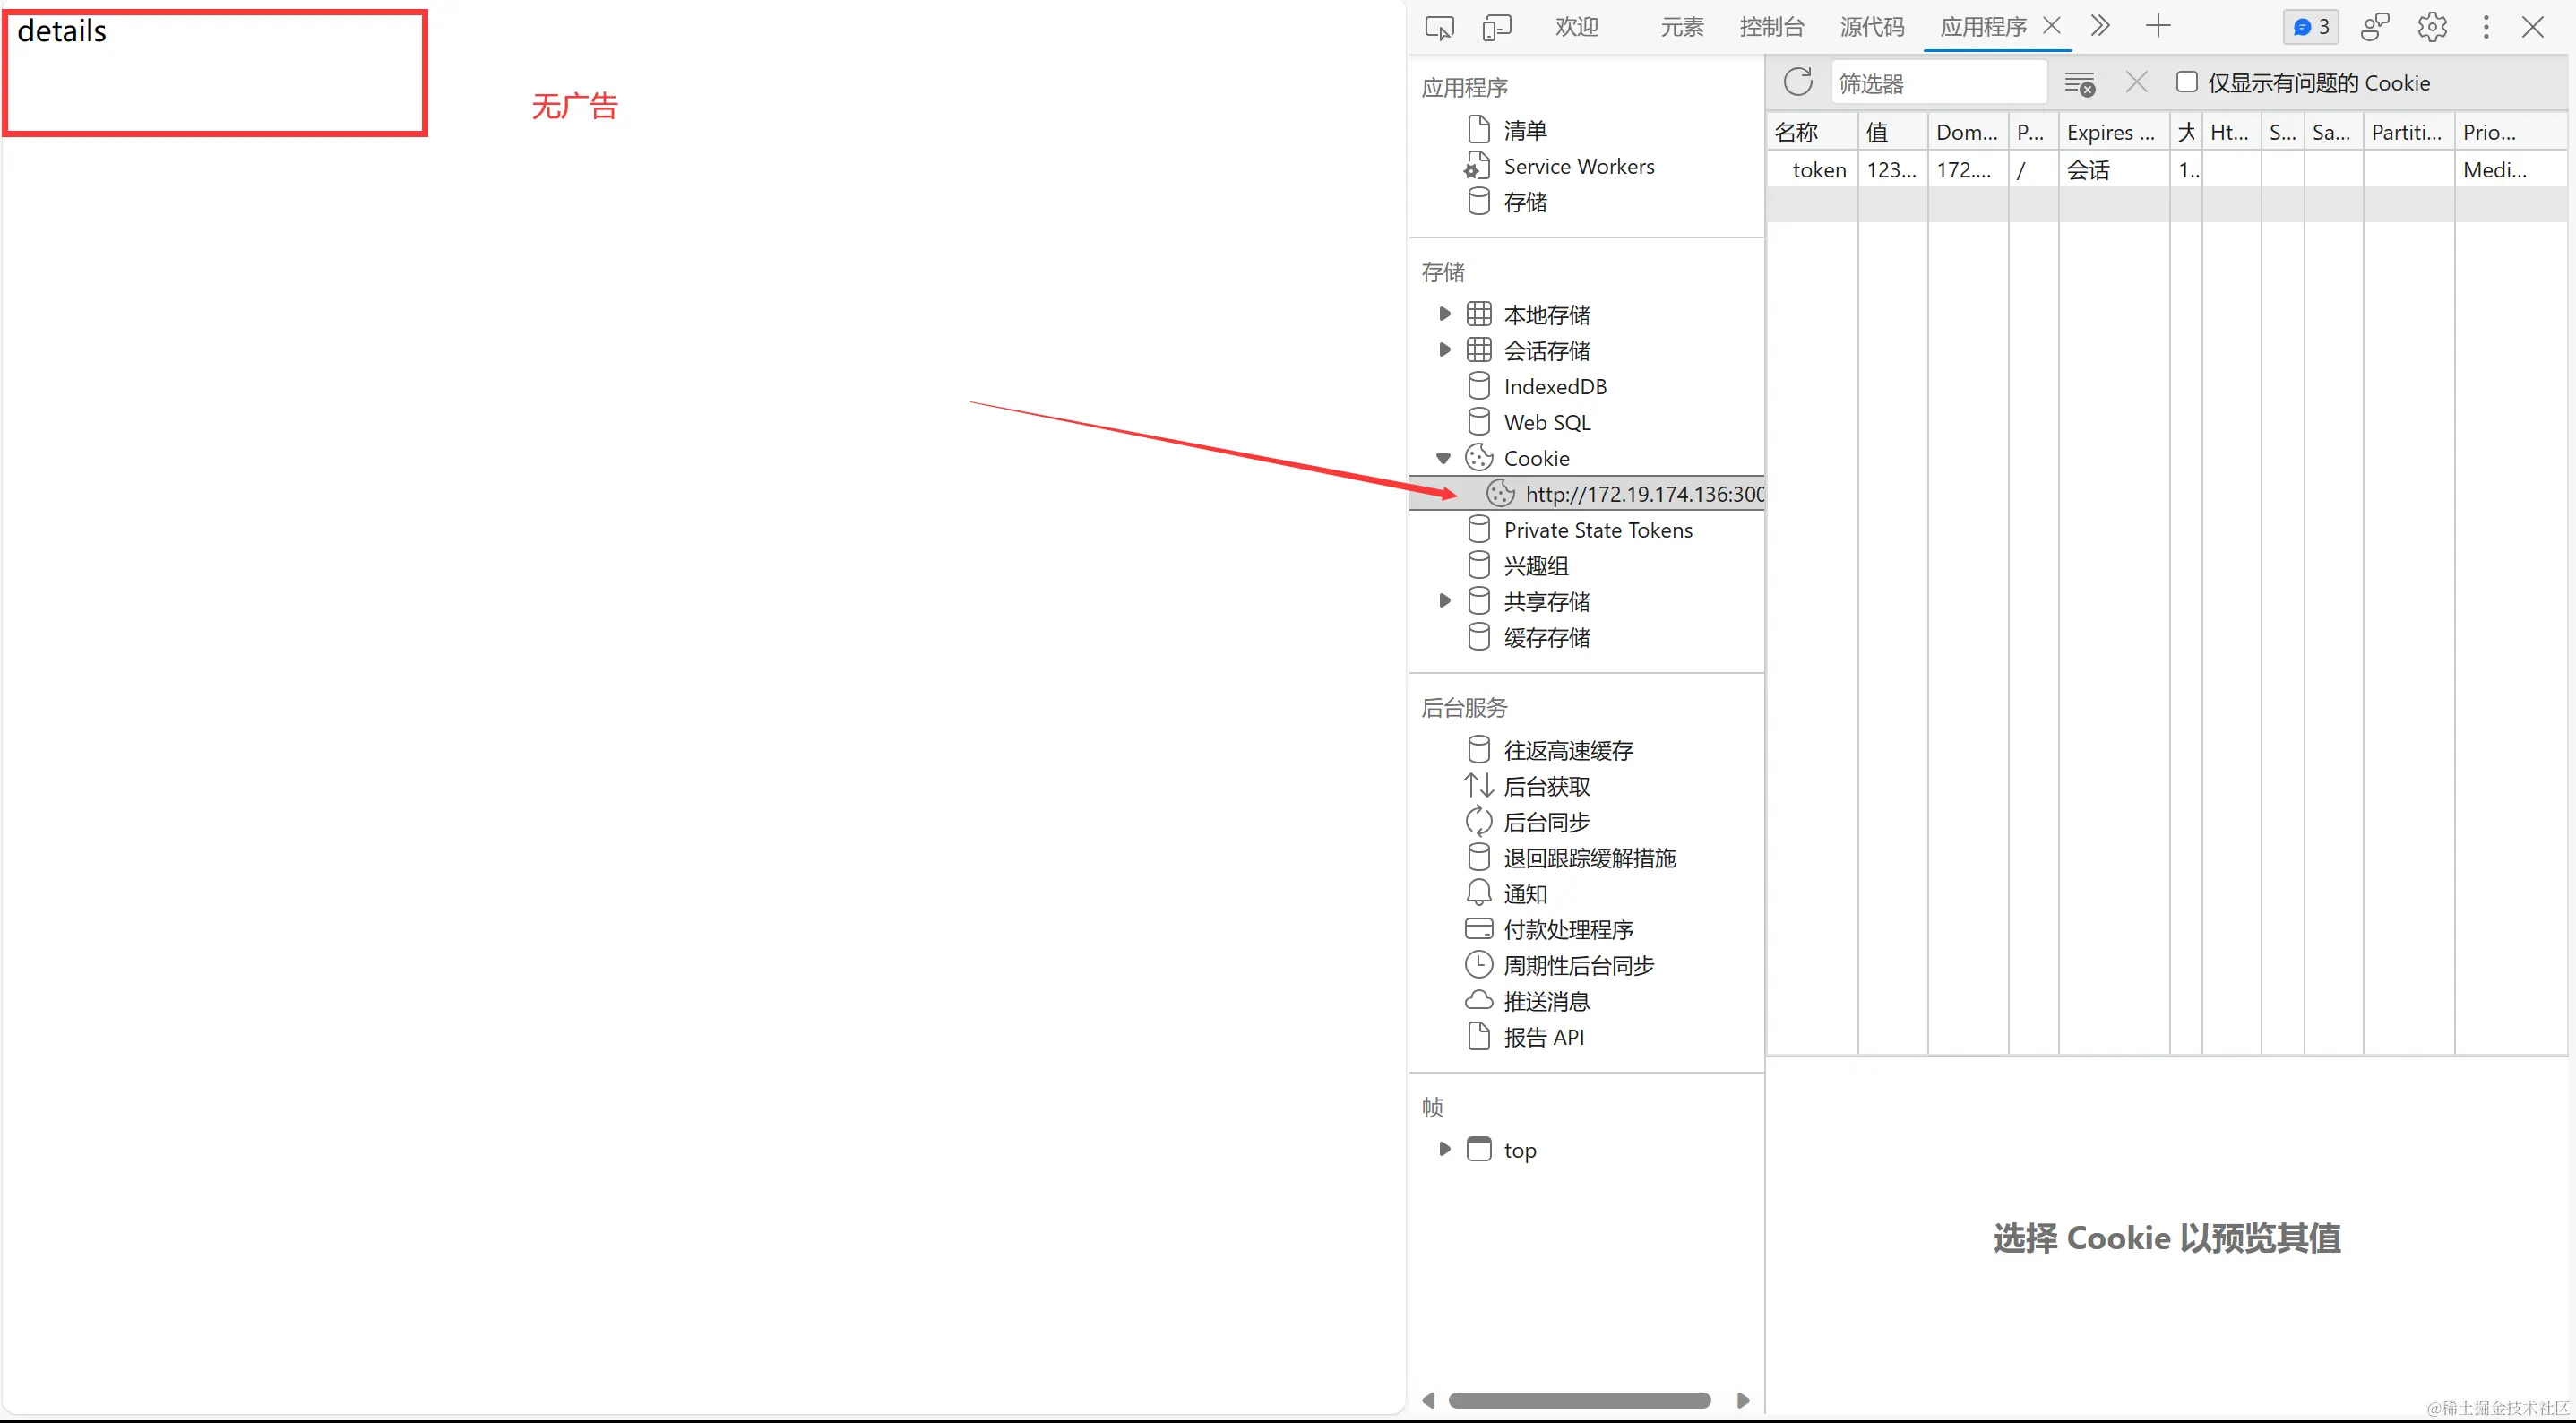This screenshot has width=2576, height=1423.
Task: Expand the 本地存储 tree node
Action: pos(1444,314)
